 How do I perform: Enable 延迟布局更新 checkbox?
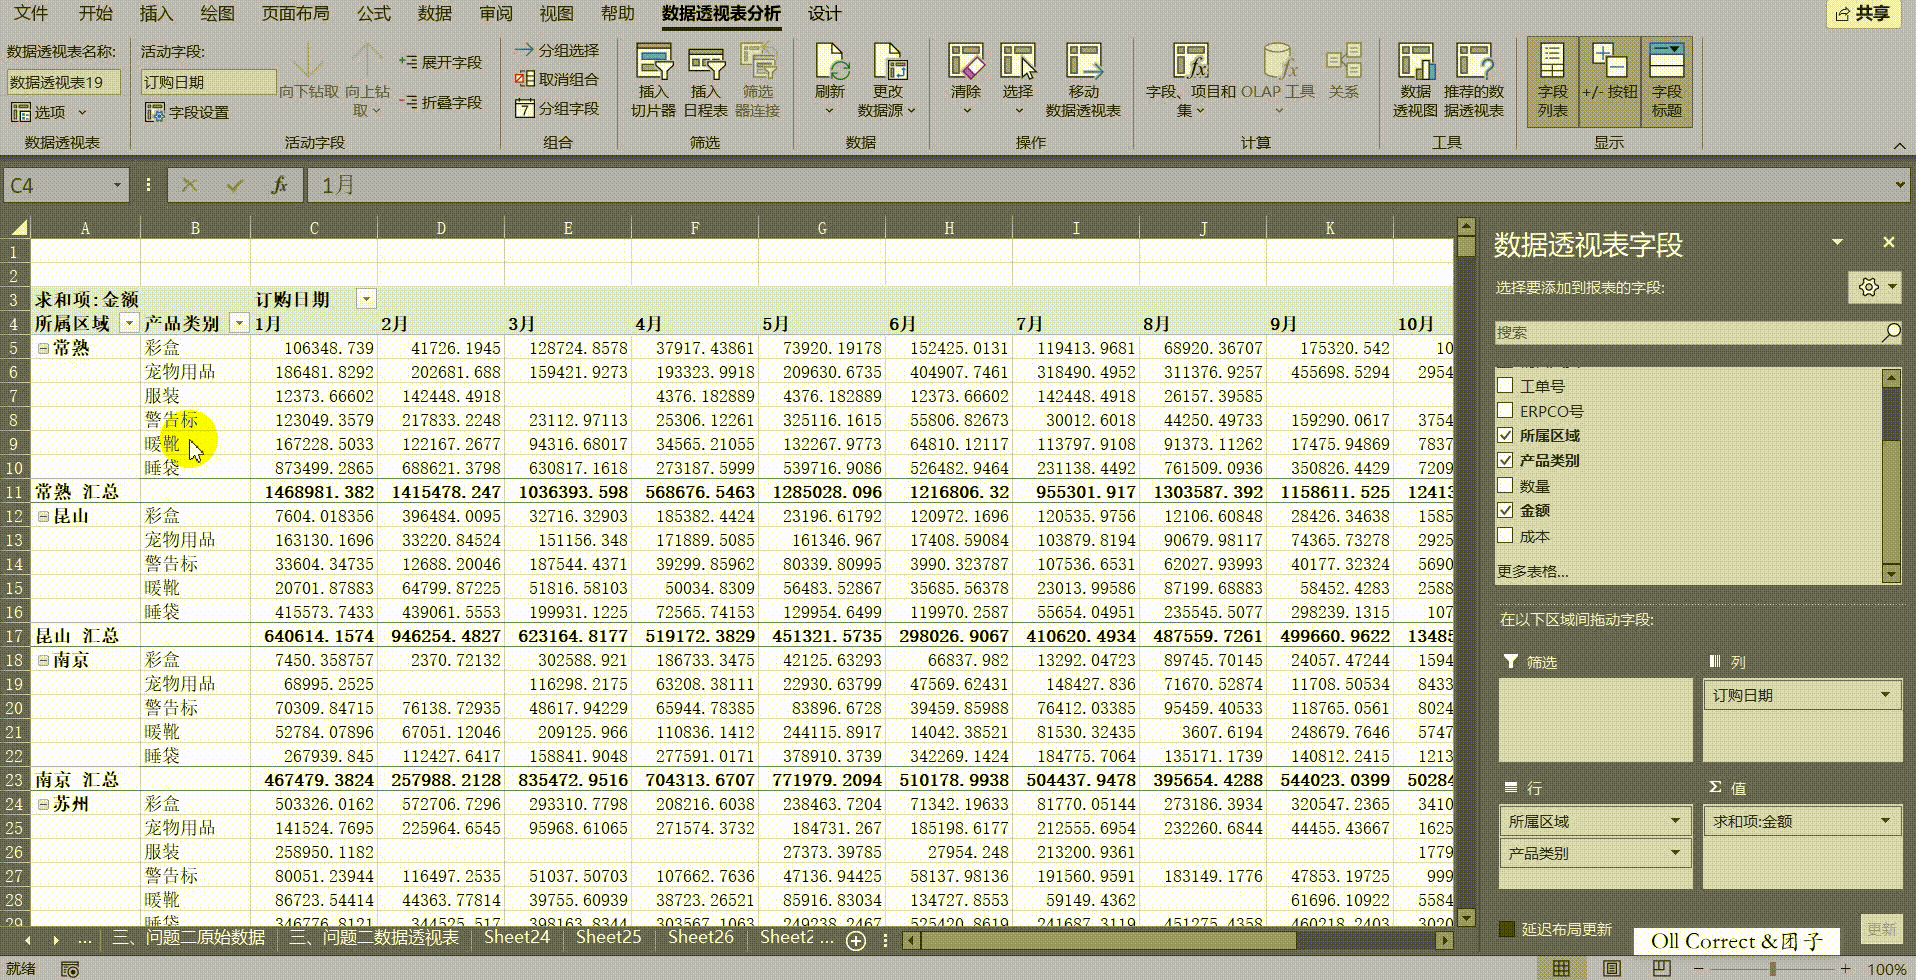point(1507,929)
